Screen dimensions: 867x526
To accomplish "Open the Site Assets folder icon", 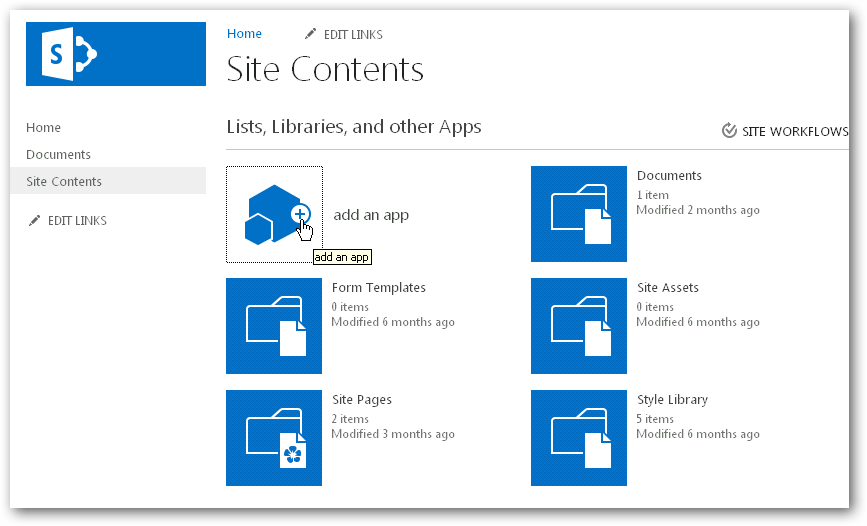I will 578,326.
